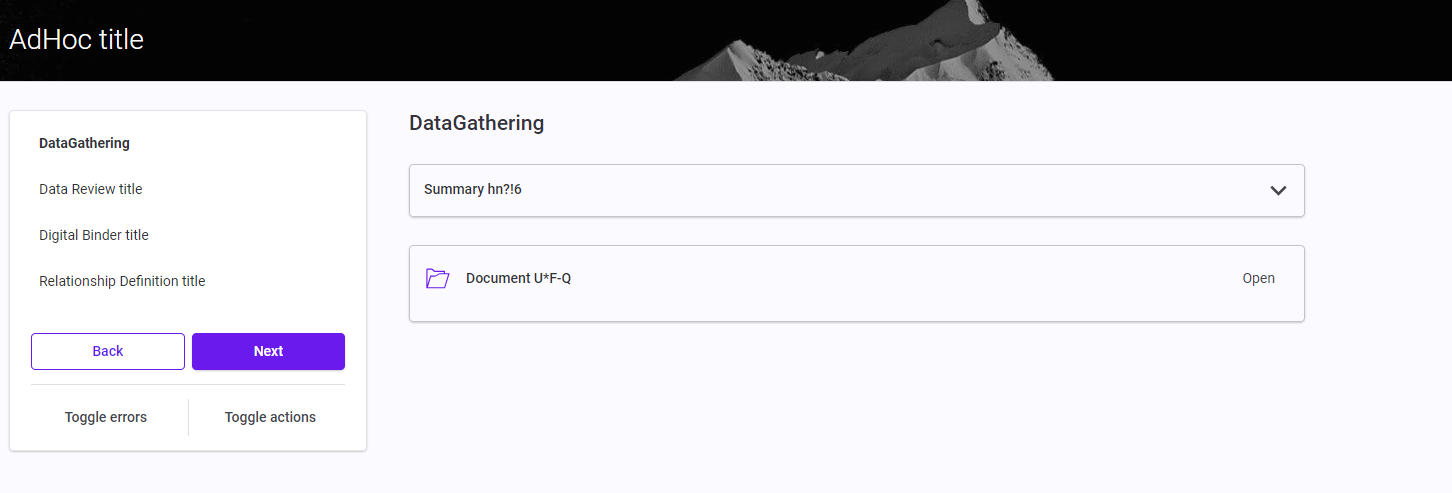Select the Document U*F-Q name text
The width and height of the screenshot is (1452, 493).
point(518,278)
